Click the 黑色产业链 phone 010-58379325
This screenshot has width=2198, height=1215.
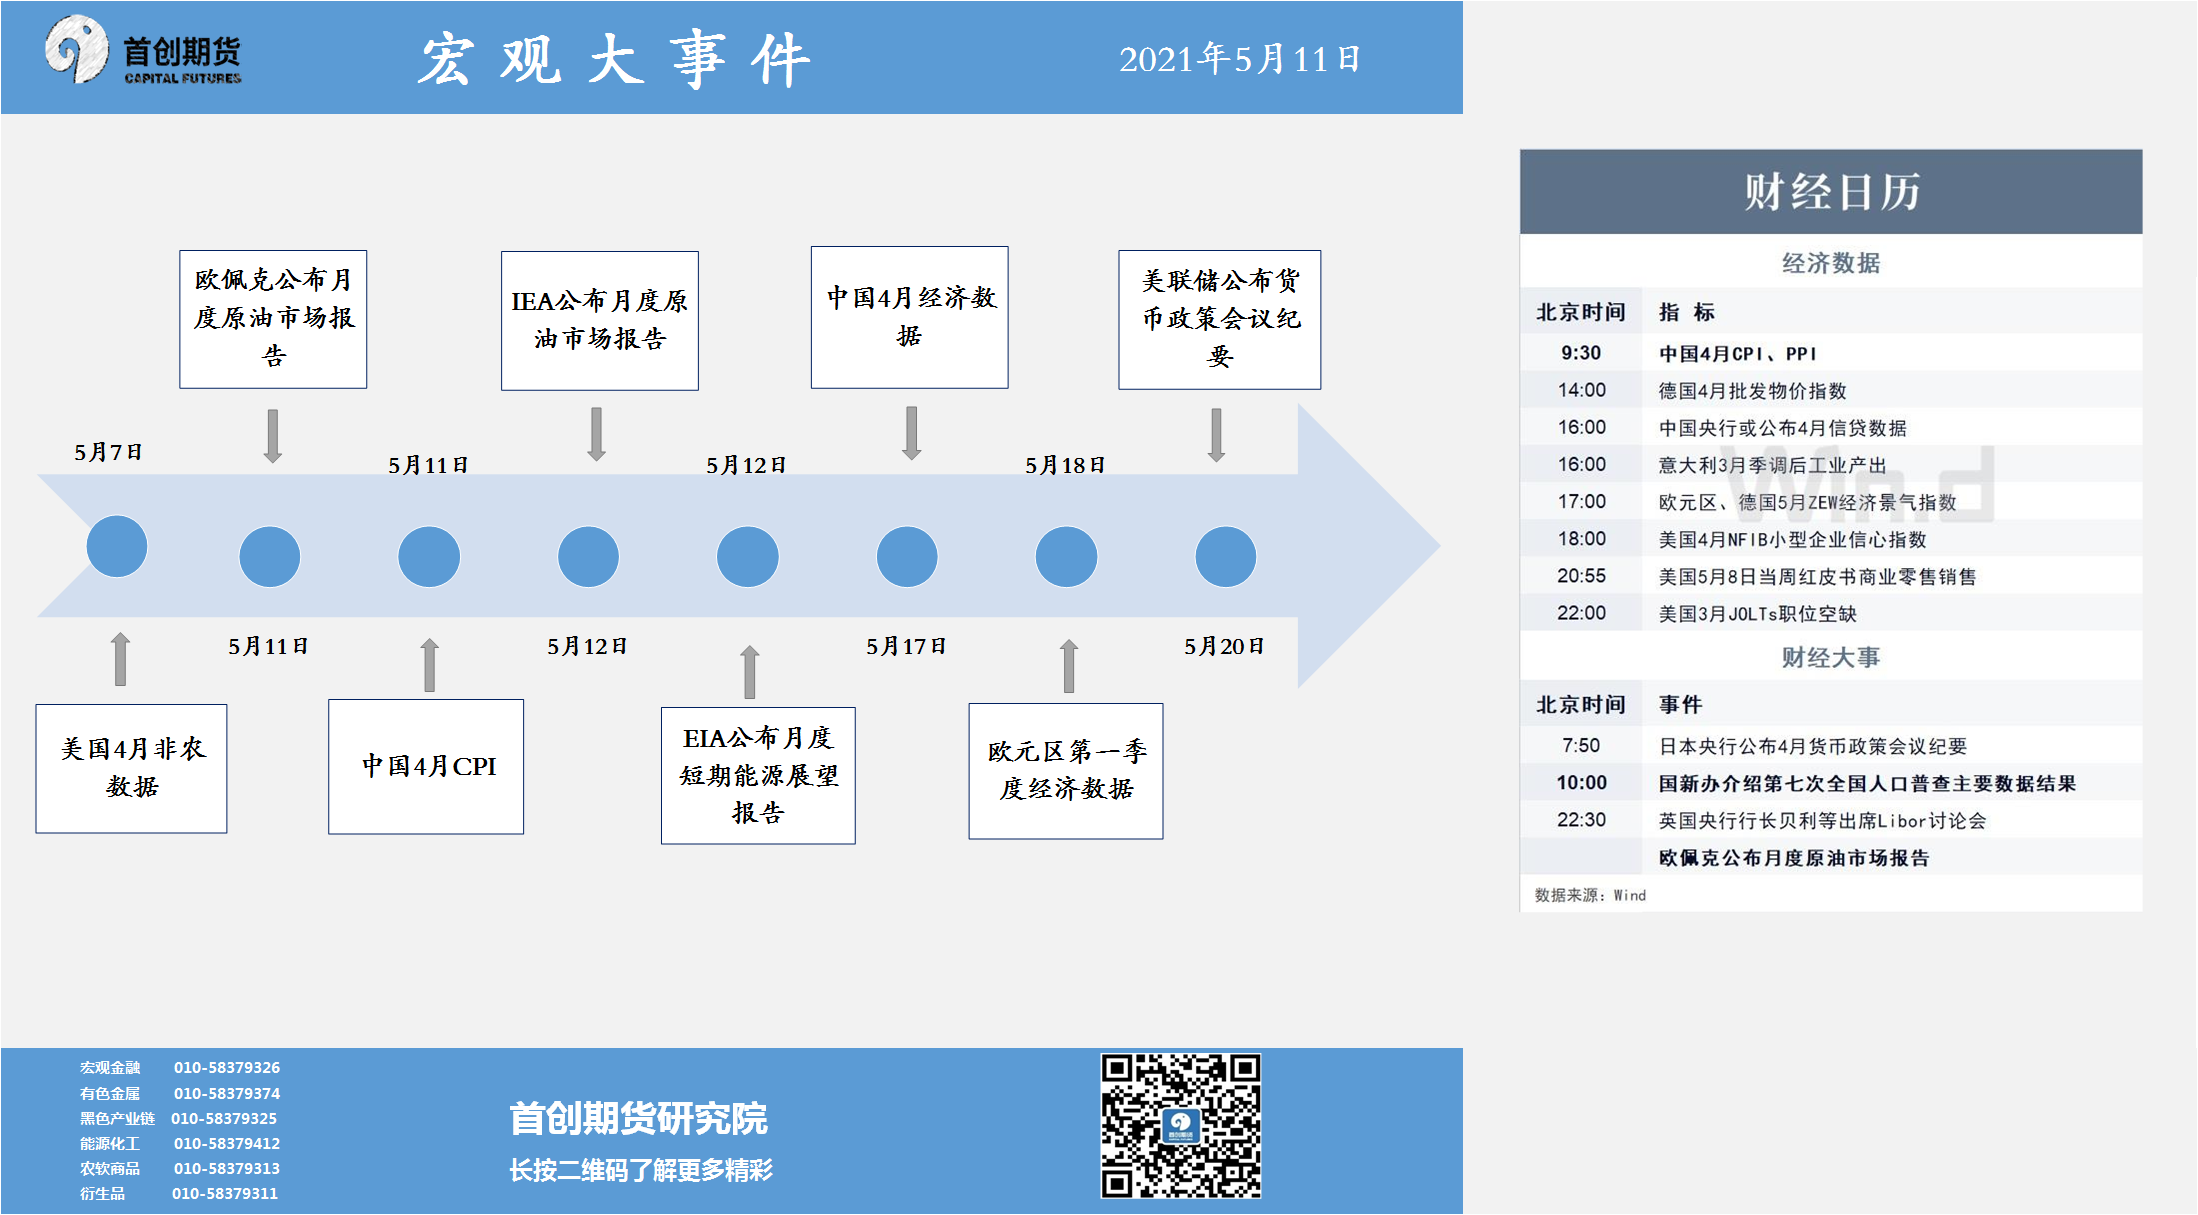[x=224, y=1118]
